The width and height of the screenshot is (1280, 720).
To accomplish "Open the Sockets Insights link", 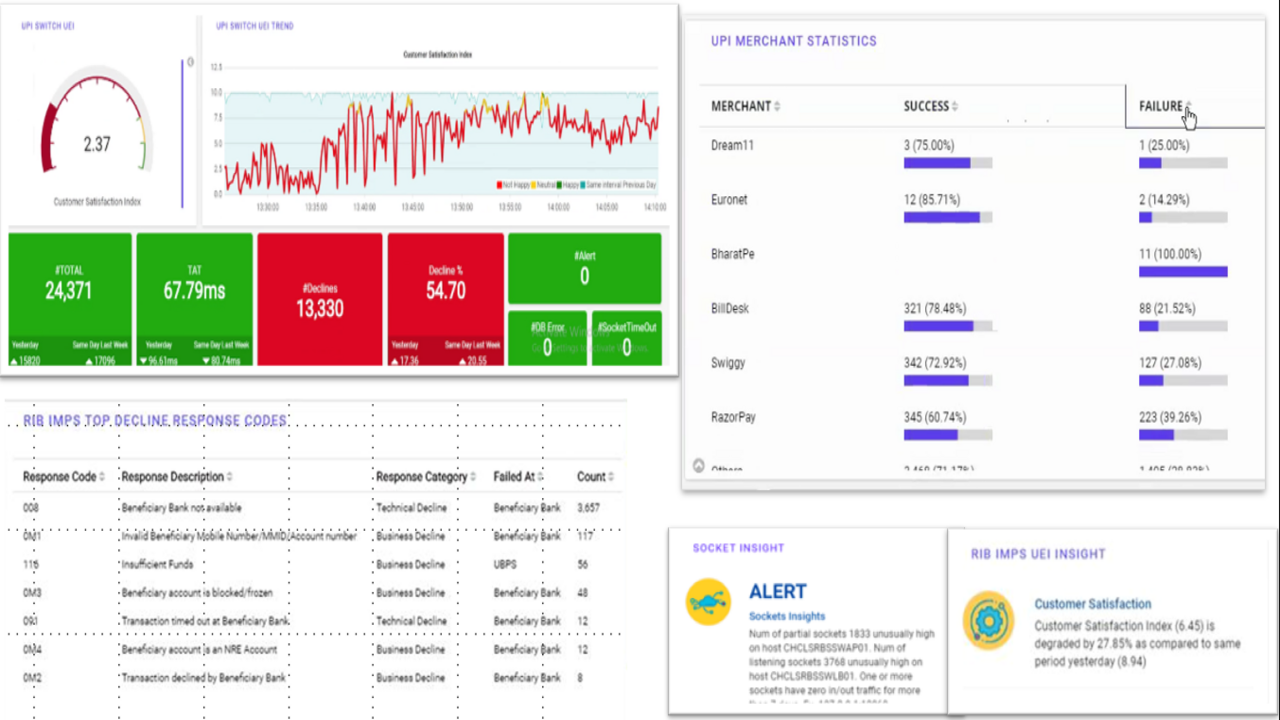I will 787,616.
